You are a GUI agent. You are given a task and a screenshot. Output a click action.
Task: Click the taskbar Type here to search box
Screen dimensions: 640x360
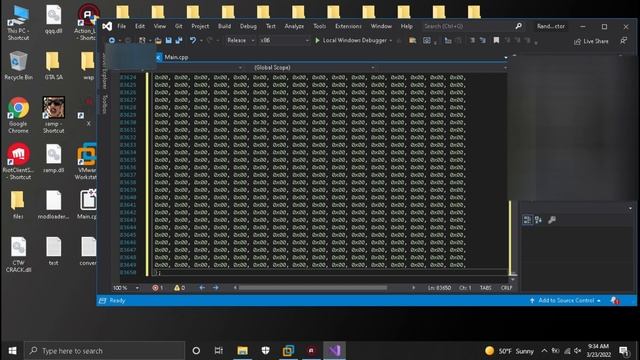[104, 351]
